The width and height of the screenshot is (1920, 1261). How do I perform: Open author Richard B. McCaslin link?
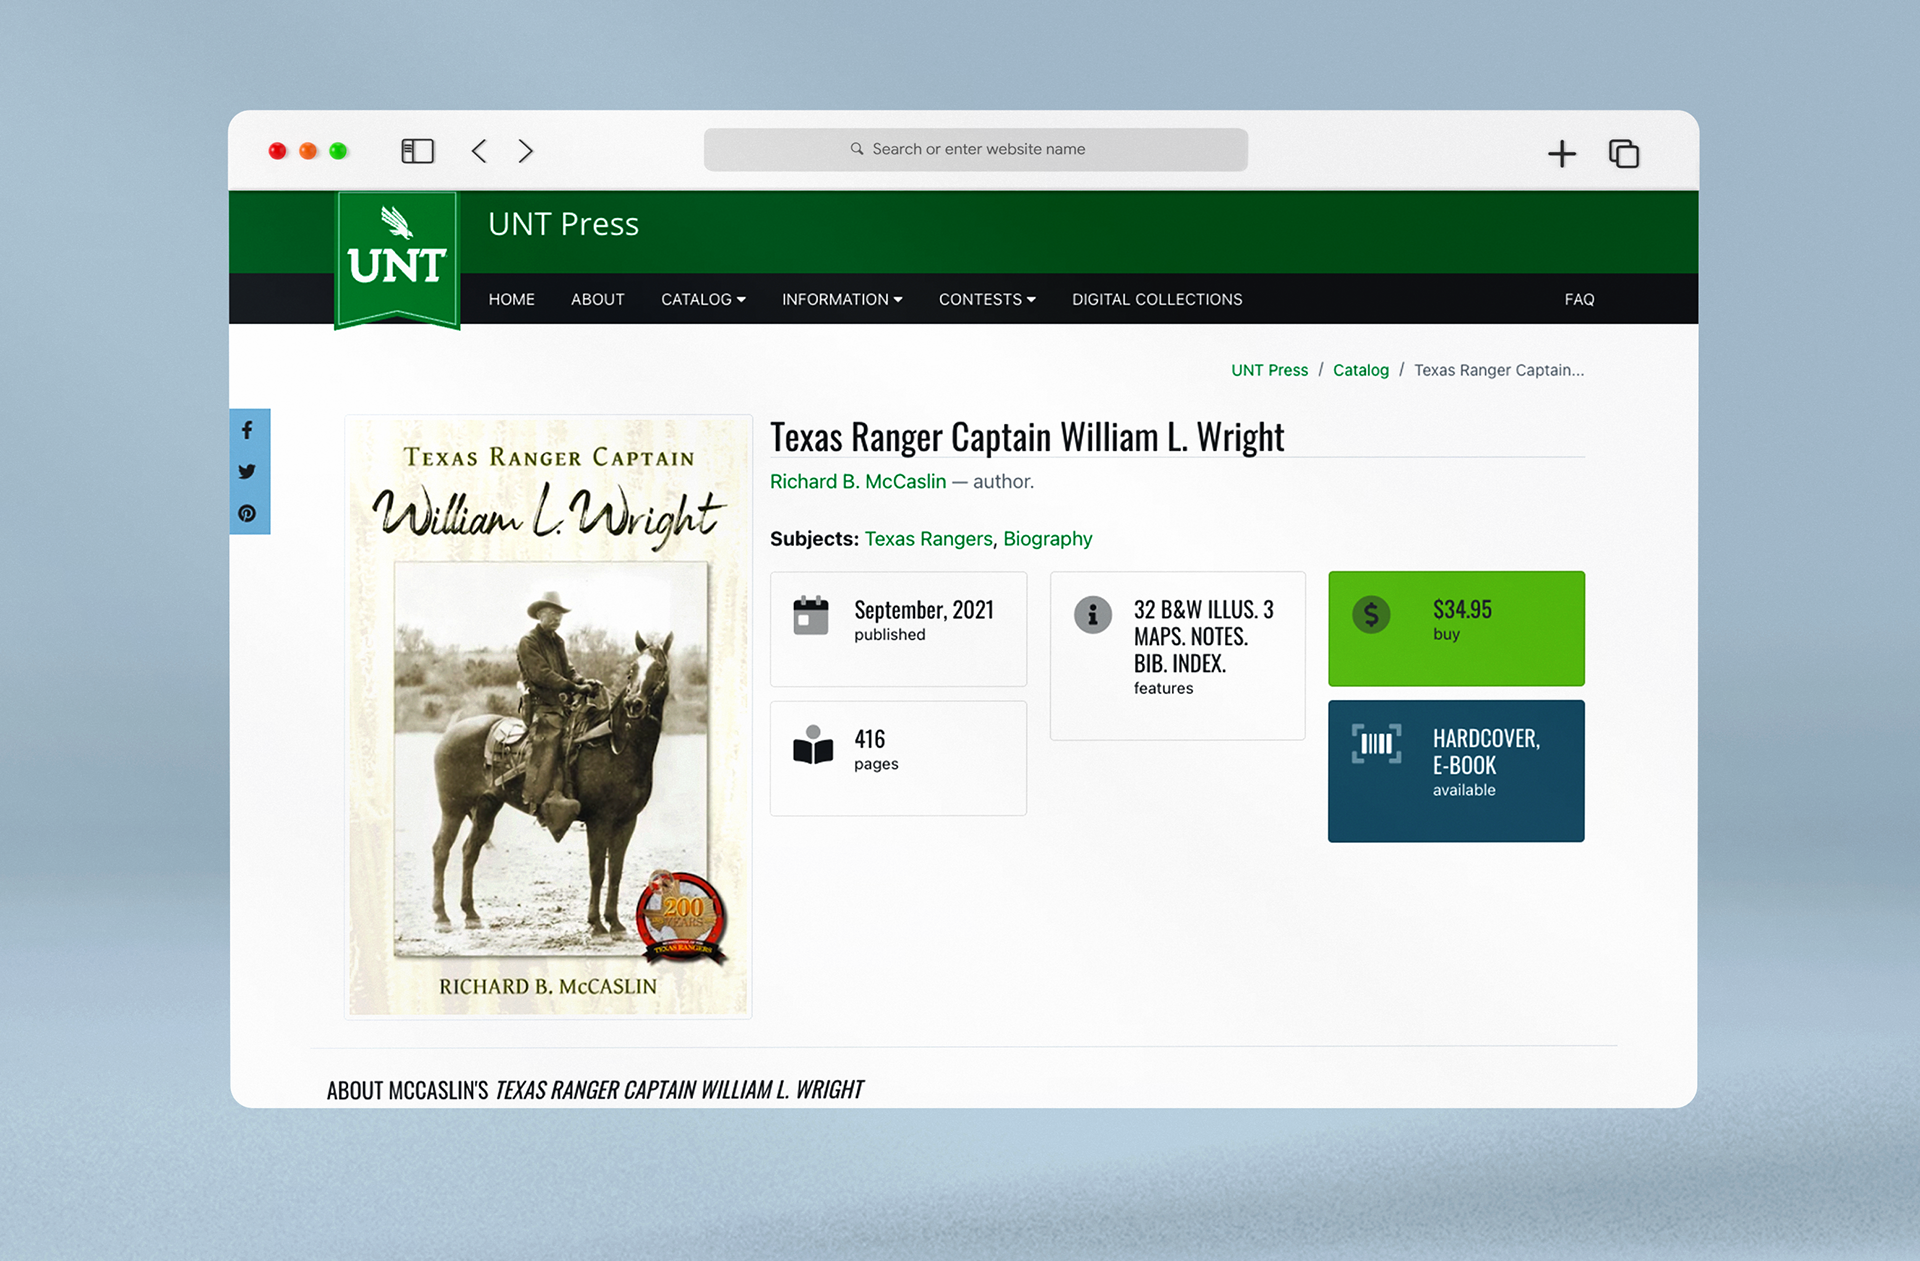click(x=858, y=481)
